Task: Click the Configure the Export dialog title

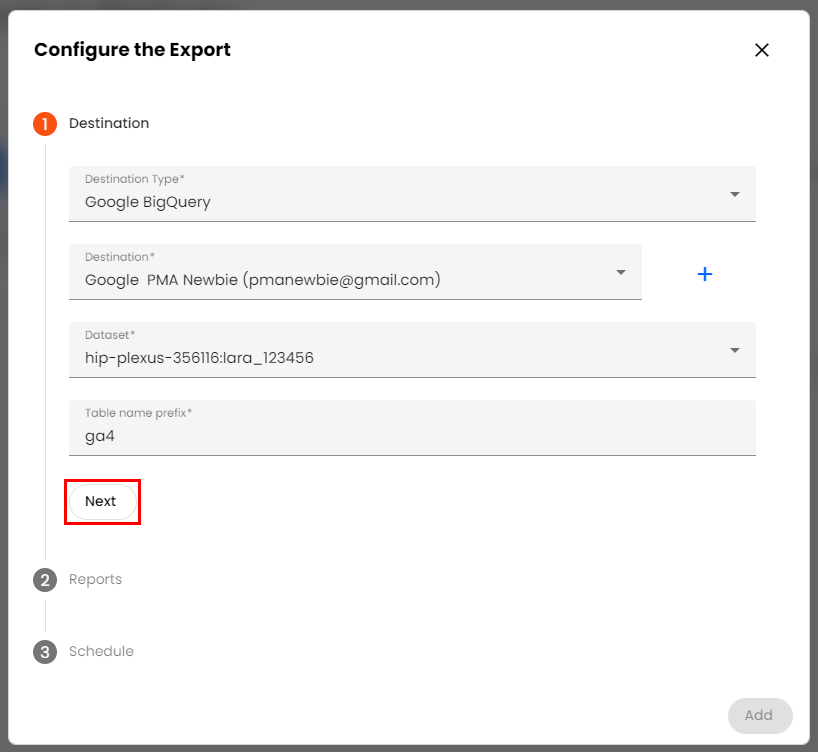Action: click(x=132, y=50)
